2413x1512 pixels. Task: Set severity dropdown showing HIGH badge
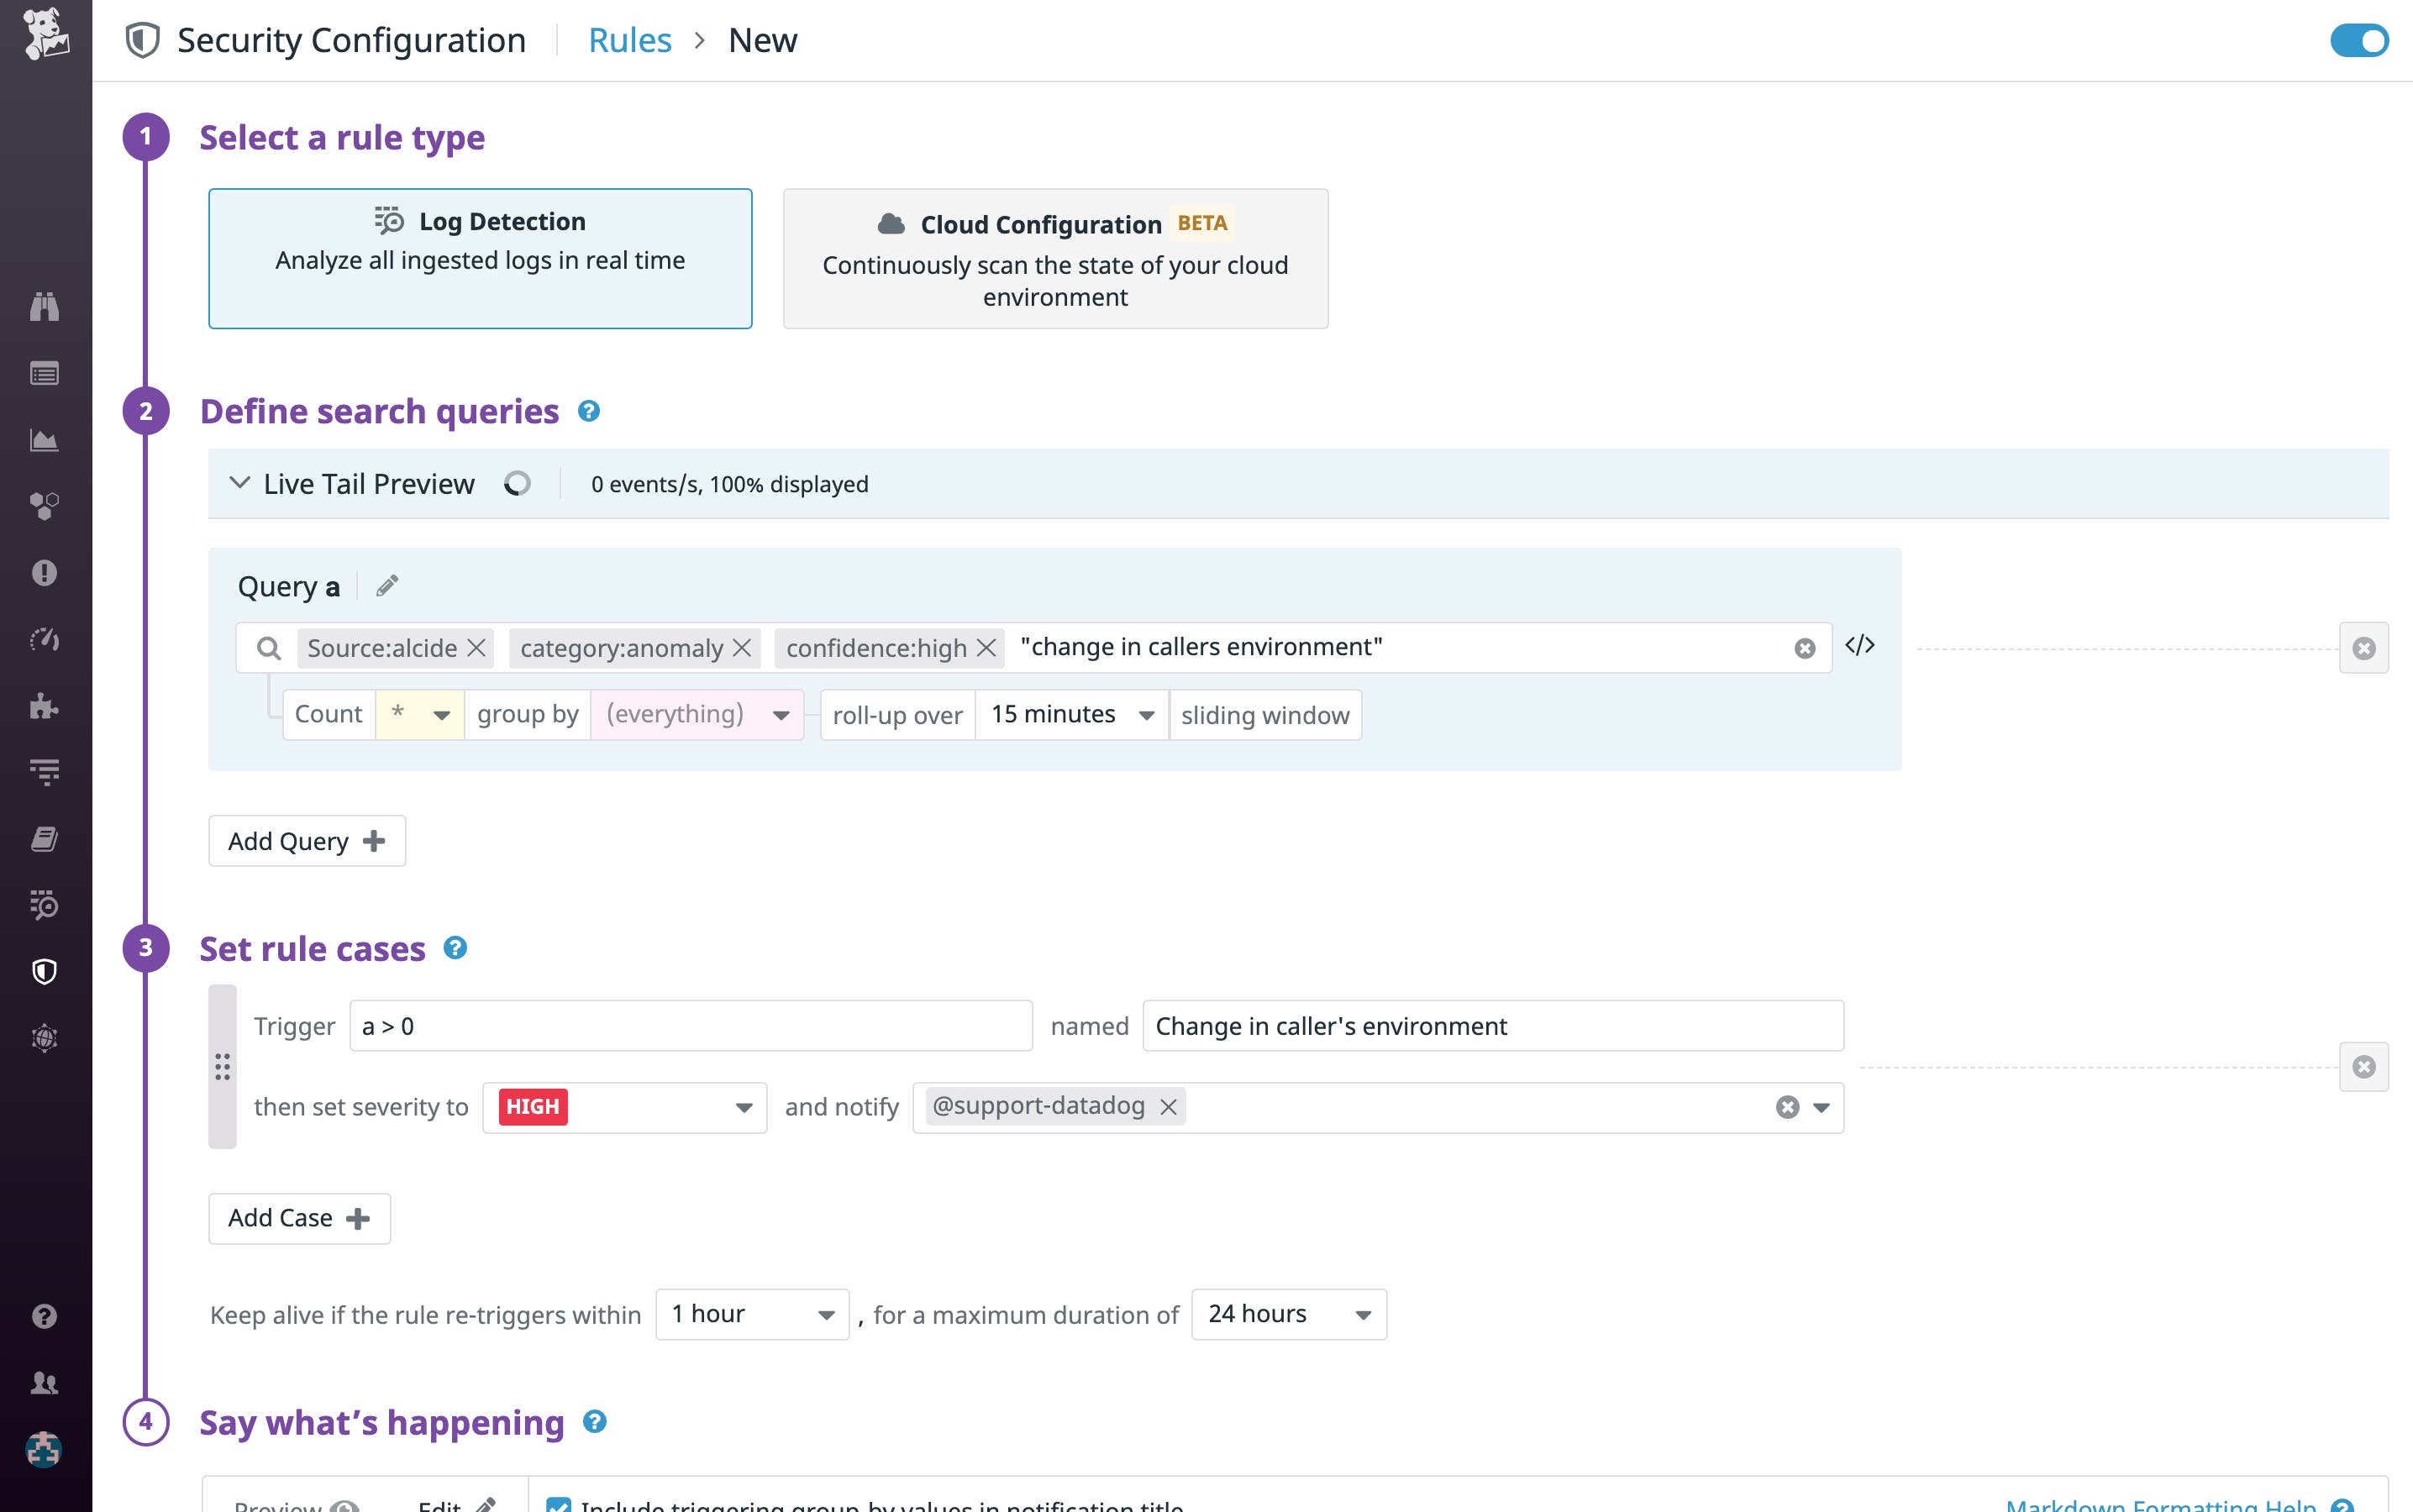click(623, 1107)
